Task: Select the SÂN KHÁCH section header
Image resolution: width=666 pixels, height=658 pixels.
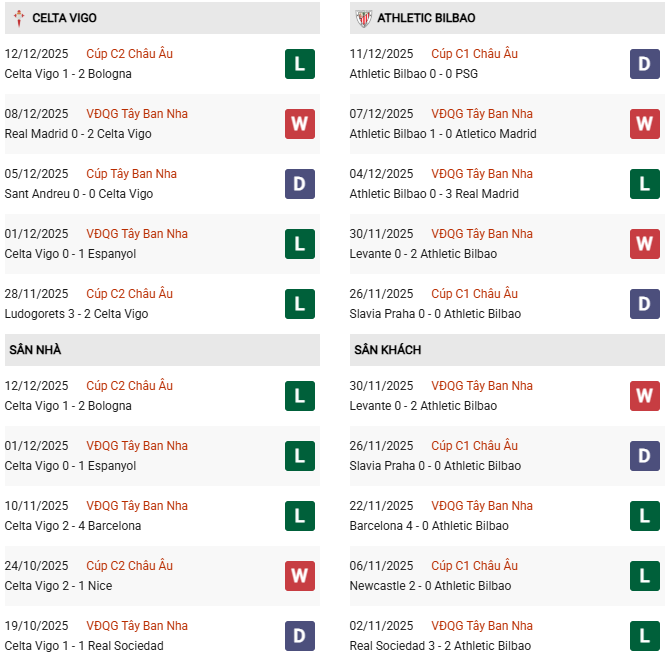Action: coord(387,350)
